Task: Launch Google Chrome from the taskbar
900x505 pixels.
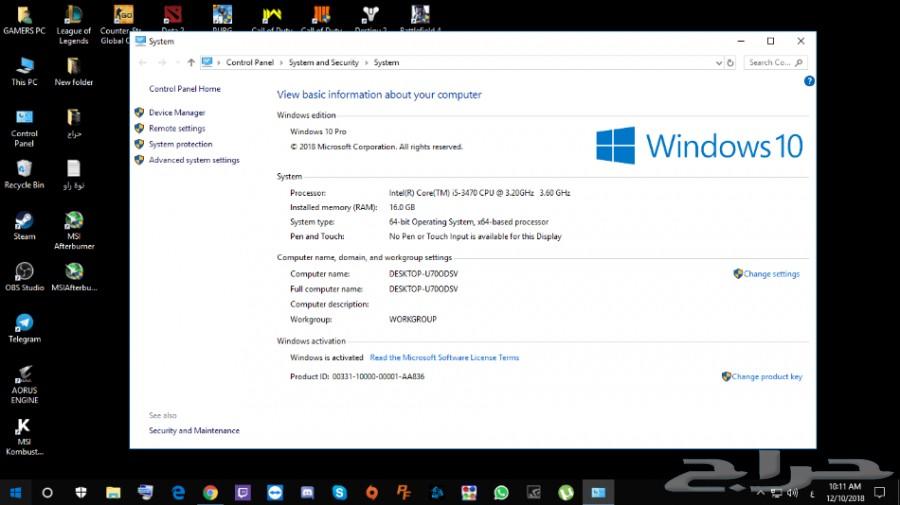Action: [211, 492]
